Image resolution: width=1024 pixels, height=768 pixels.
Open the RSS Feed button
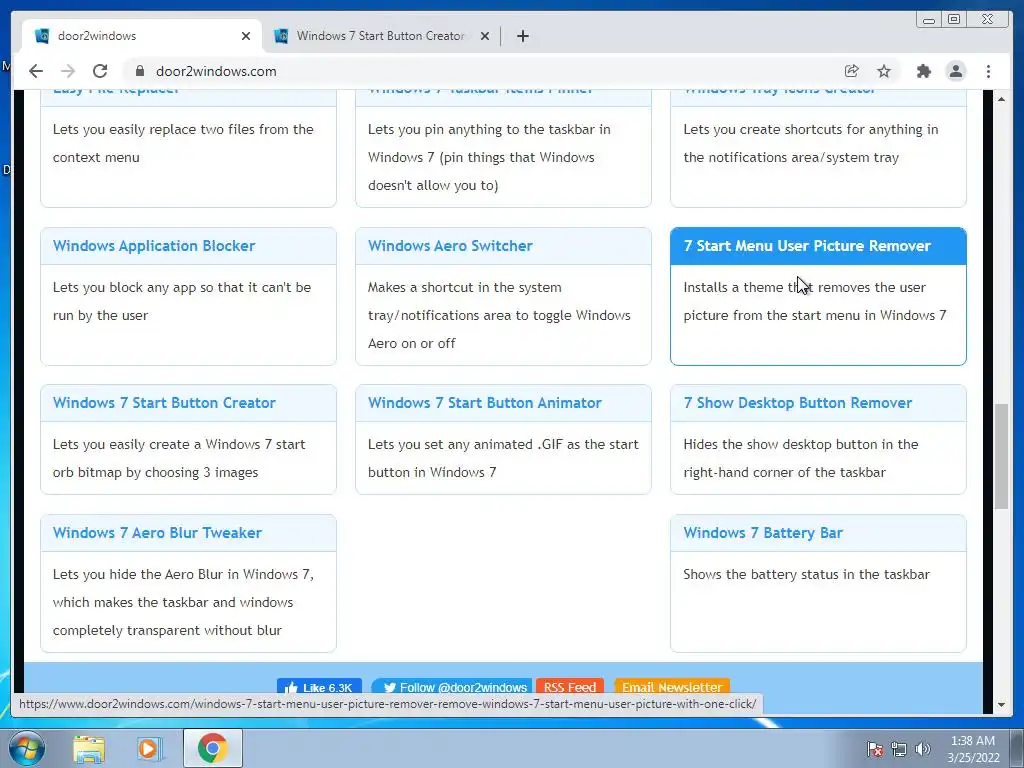tap(569, 686)
